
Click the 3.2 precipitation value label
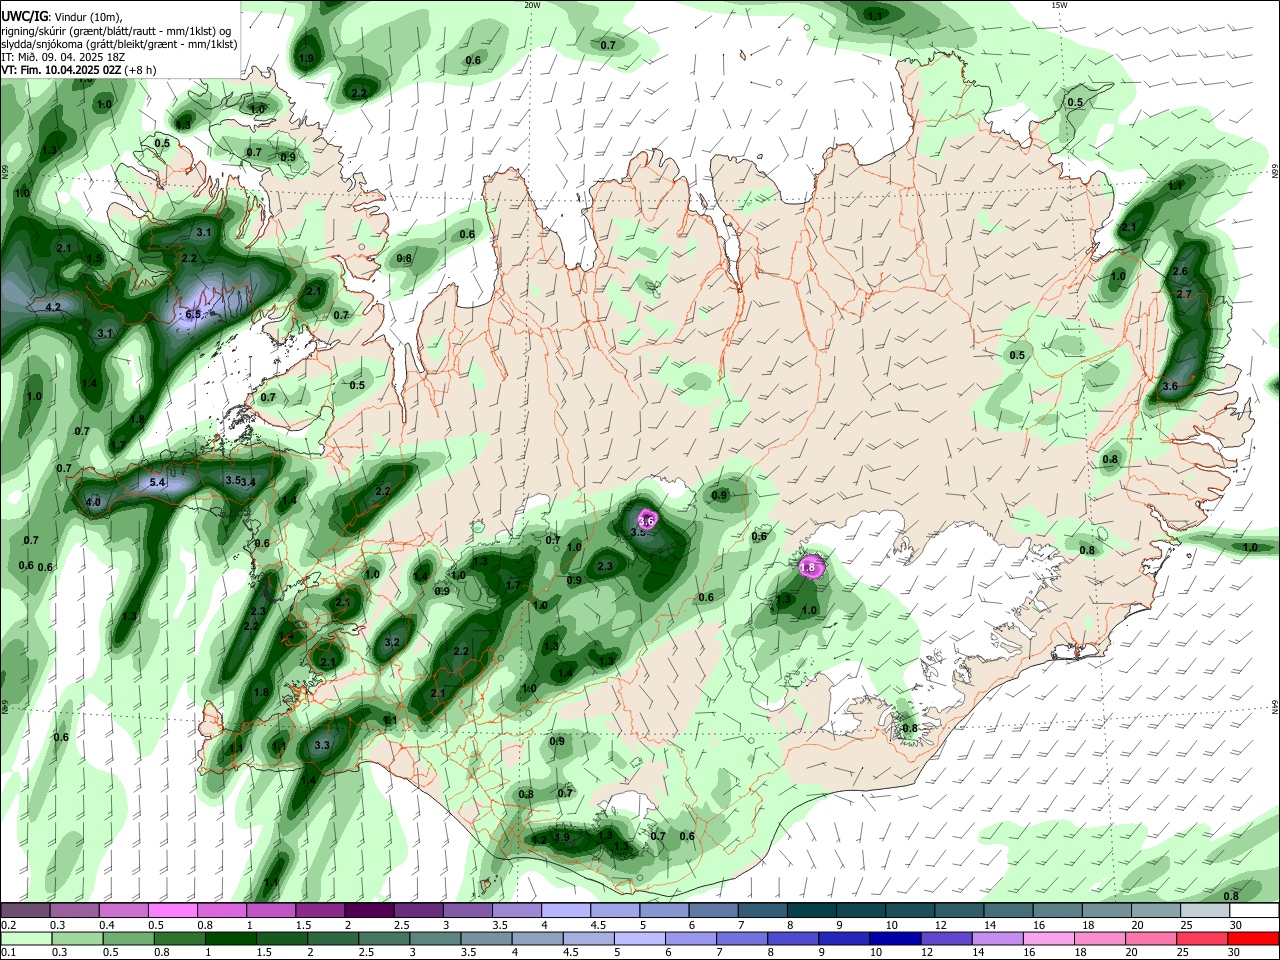[392, 642]
